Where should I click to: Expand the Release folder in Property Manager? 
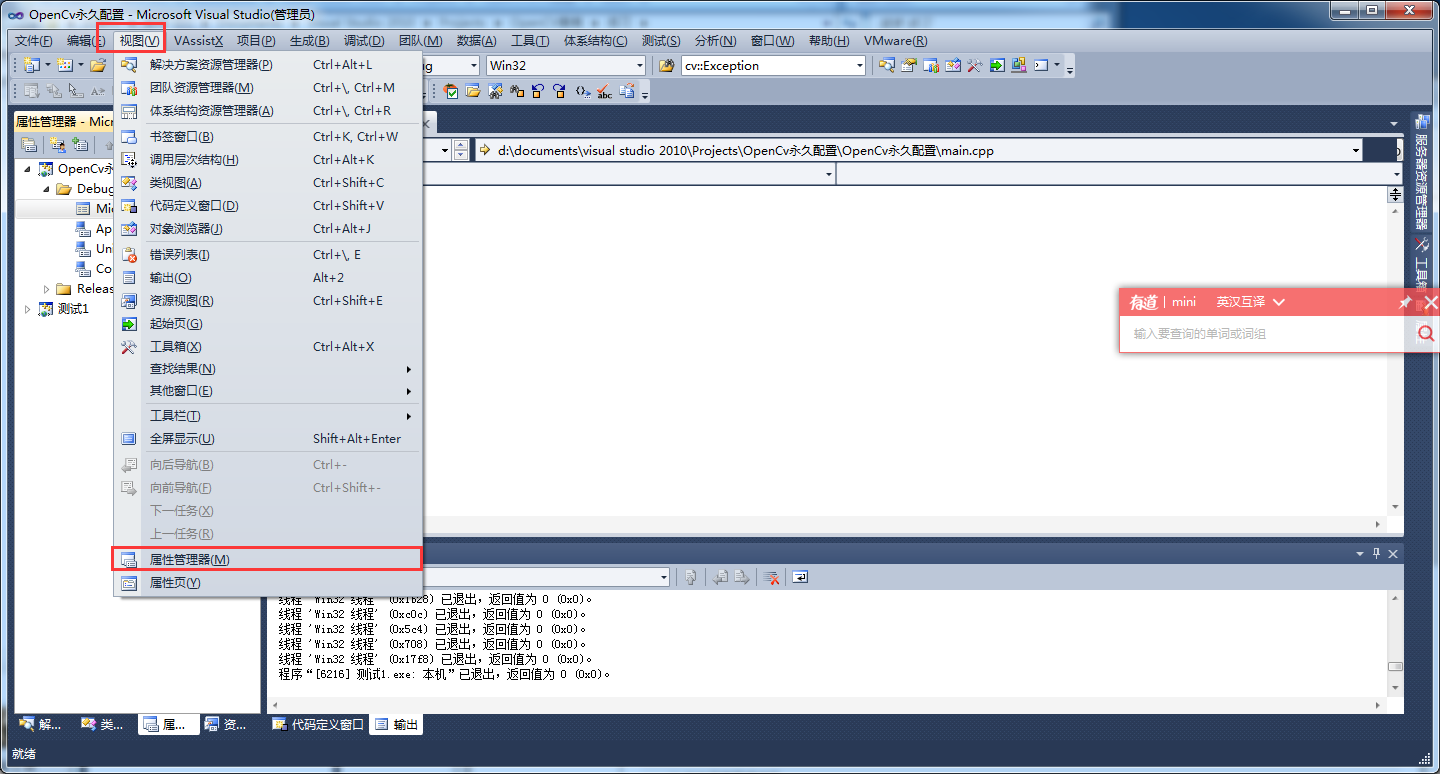point(46,289)
